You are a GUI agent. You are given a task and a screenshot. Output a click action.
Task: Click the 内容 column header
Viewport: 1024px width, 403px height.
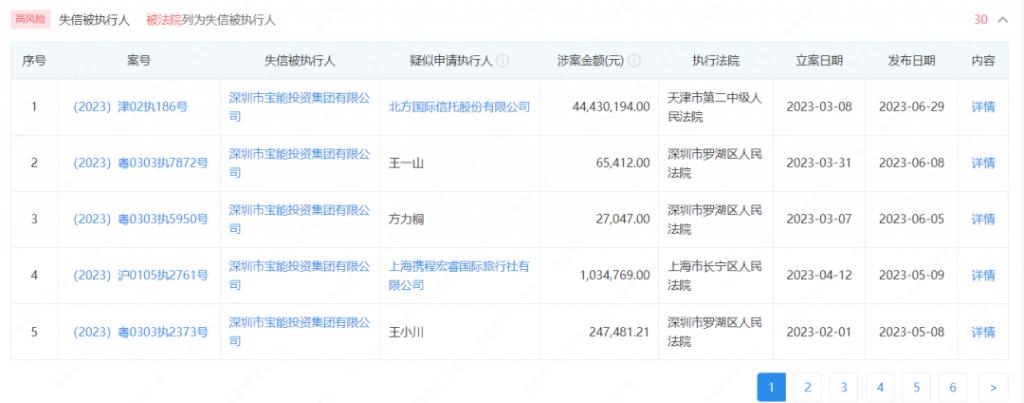[983, 61]
